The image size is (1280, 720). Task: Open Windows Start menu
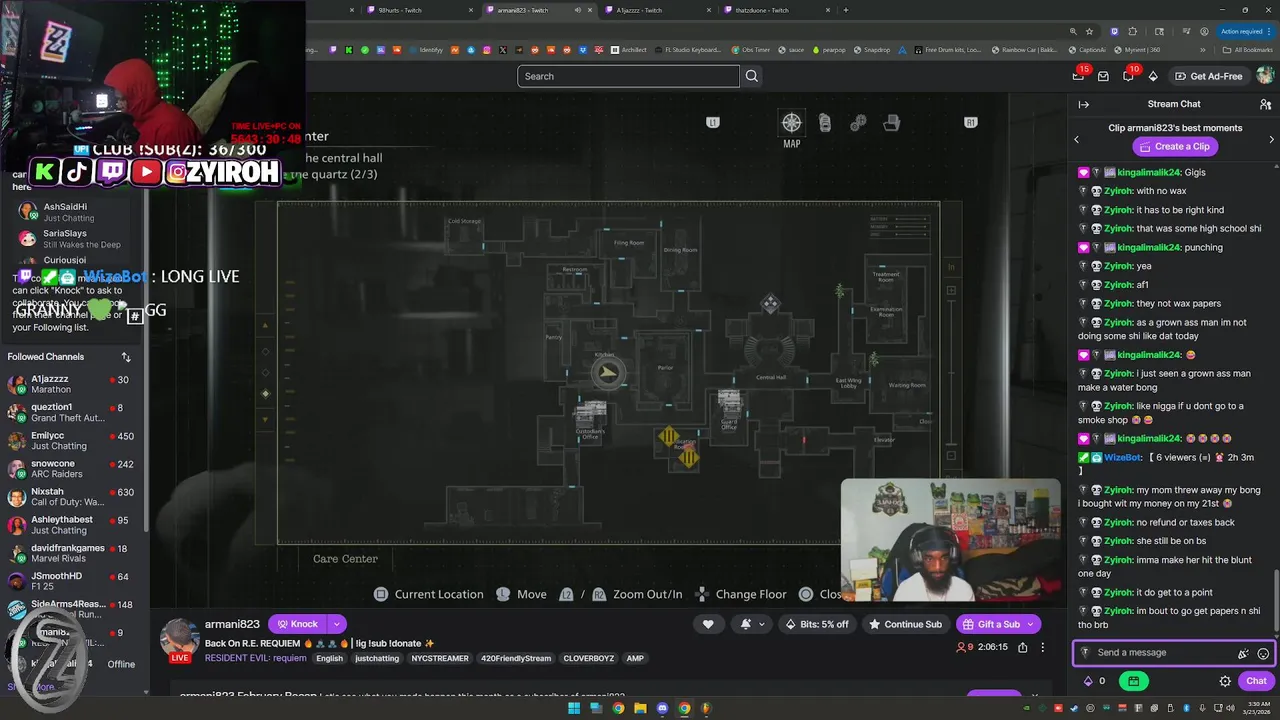click(x=574, y=708)
